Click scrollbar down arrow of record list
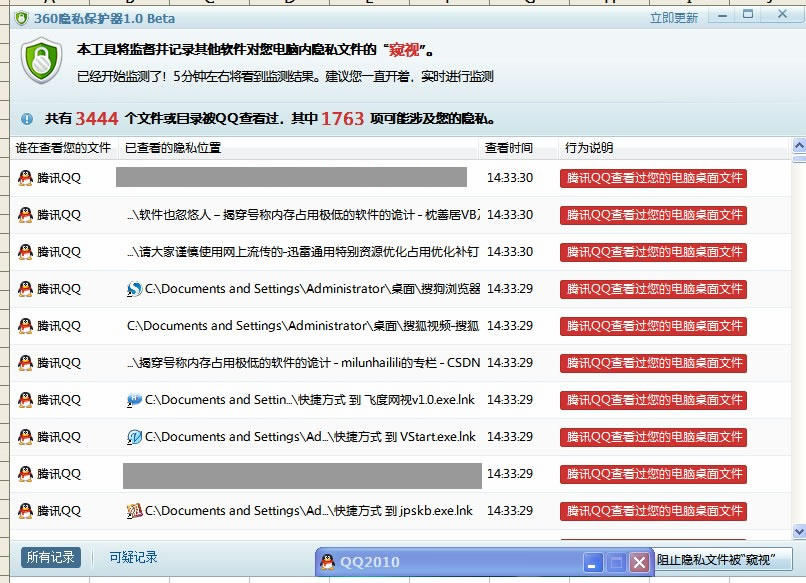The width and height of the screenshot is (806, 583). [799, 531]
